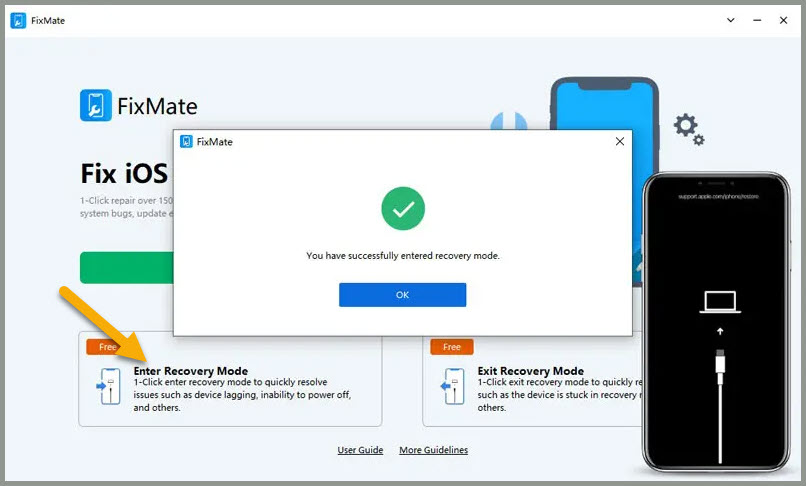Click the large FixMate wordmark text
The width and height of the screenshot is (806, 486).
[x=157, y=106]
